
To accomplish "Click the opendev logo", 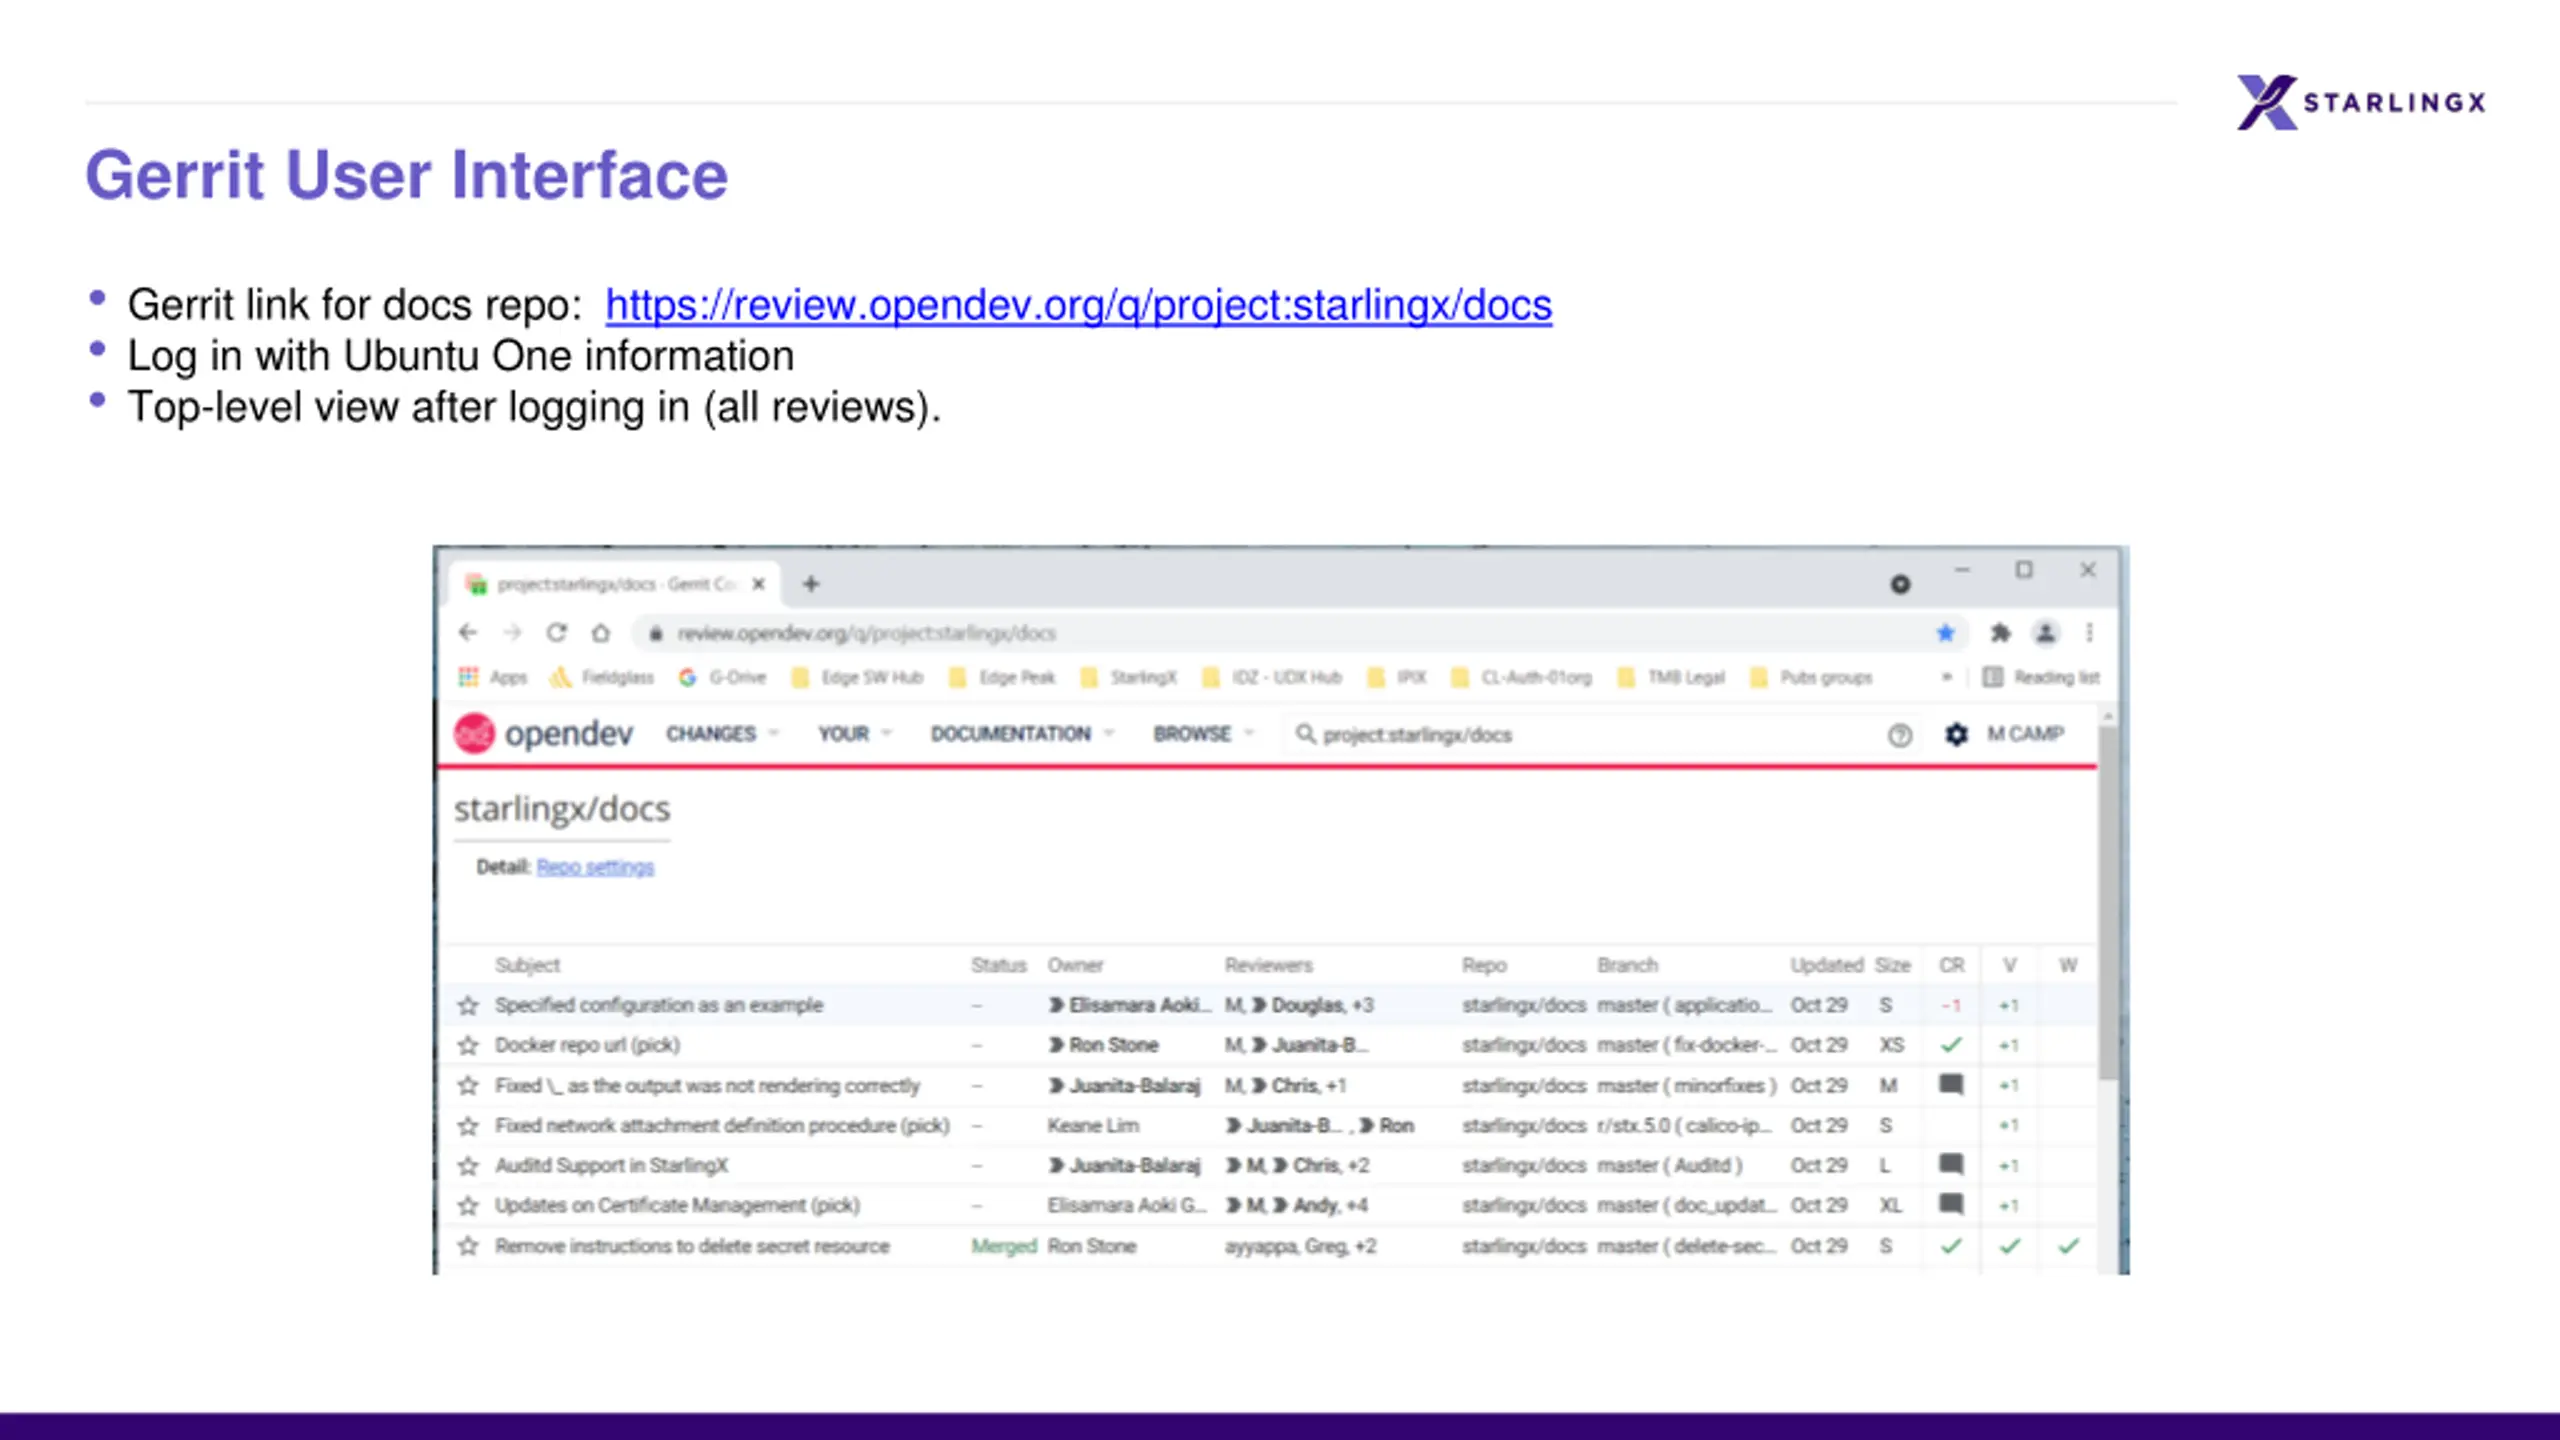I will (x=544, y=734).
